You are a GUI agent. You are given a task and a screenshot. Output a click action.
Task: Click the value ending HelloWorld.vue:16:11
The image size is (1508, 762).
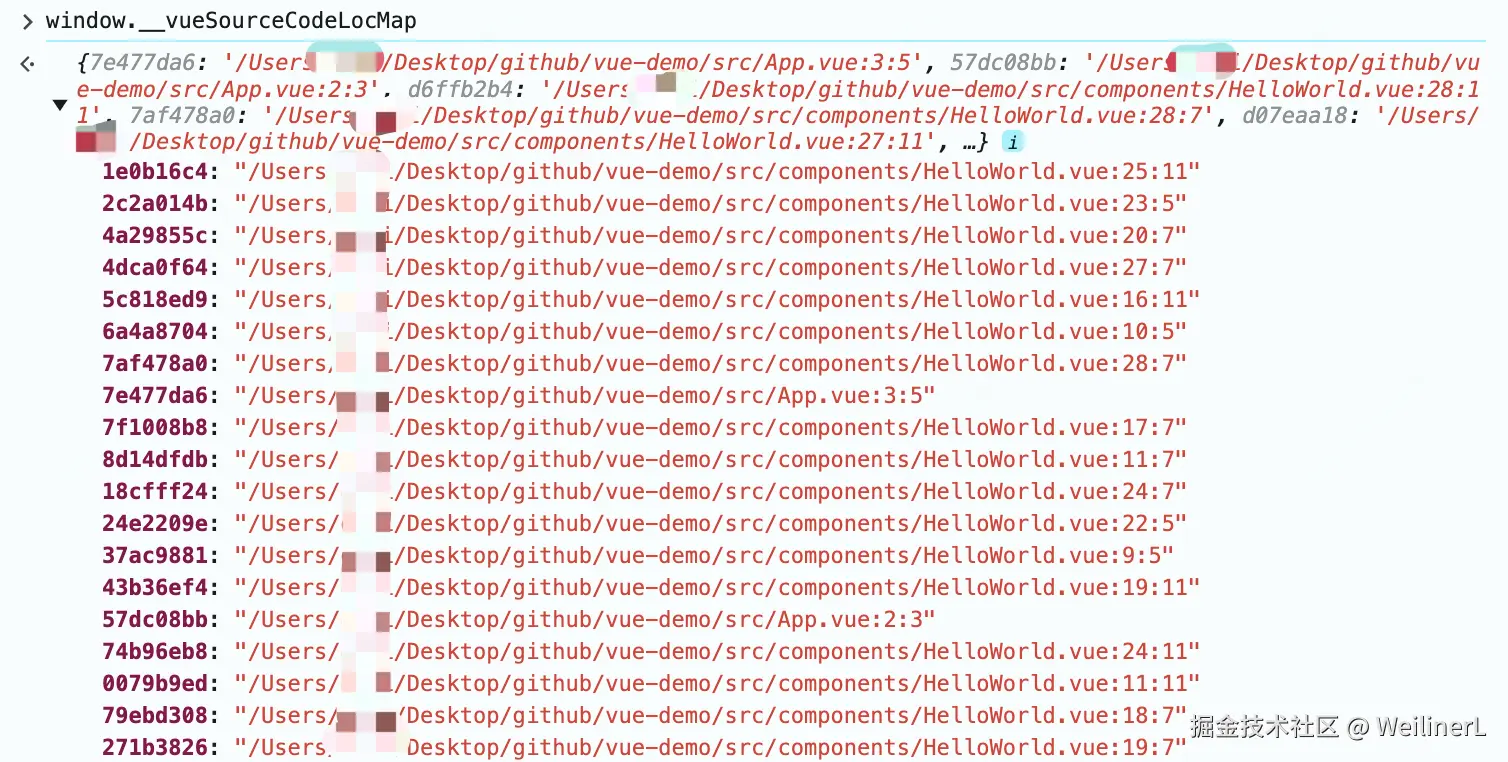tap(717, 299)
